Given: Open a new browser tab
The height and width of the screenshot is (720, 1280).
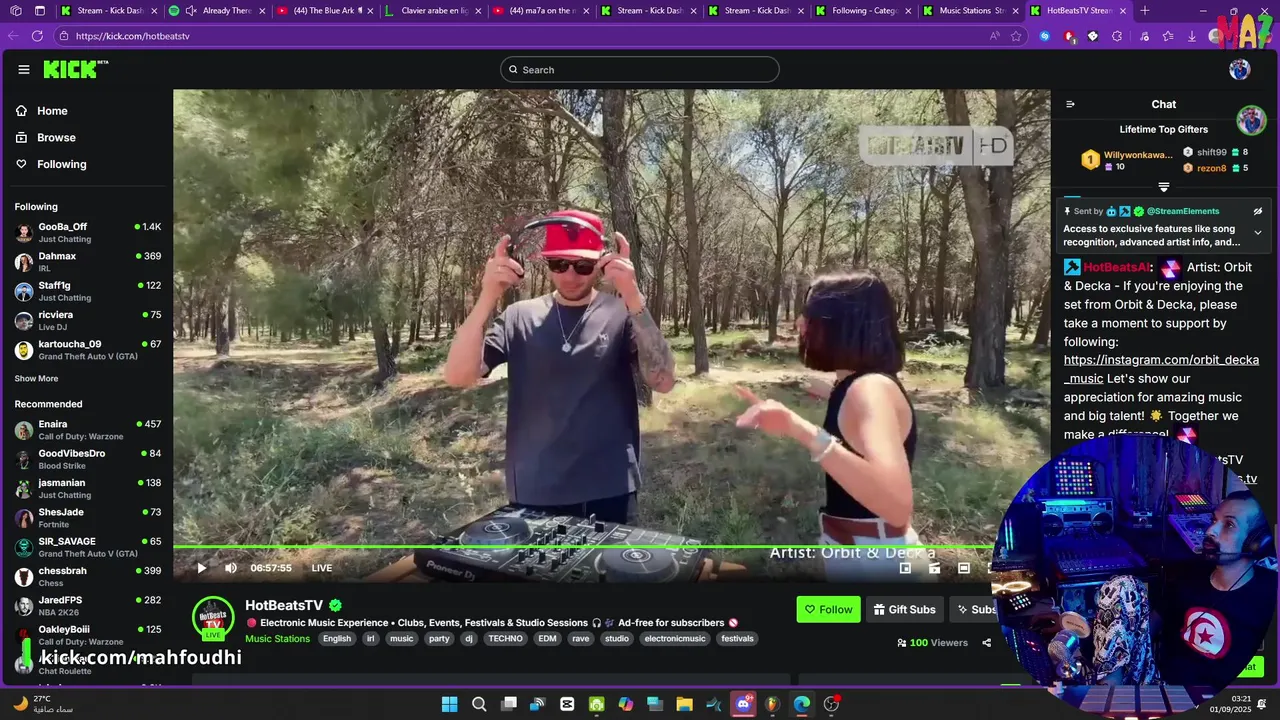Looking at the screenshot, I should (1145, 11).
